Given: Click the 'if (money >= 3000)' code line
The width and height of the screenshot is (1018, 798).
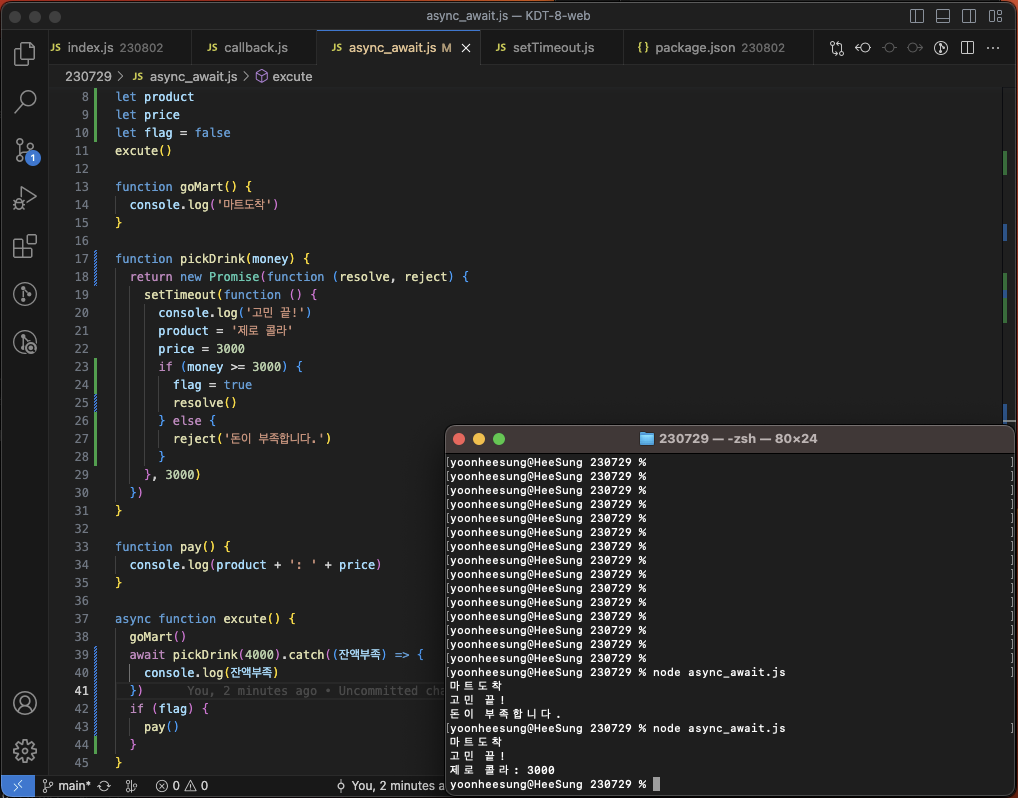Looking at the screenshot, I should [230, 367].
